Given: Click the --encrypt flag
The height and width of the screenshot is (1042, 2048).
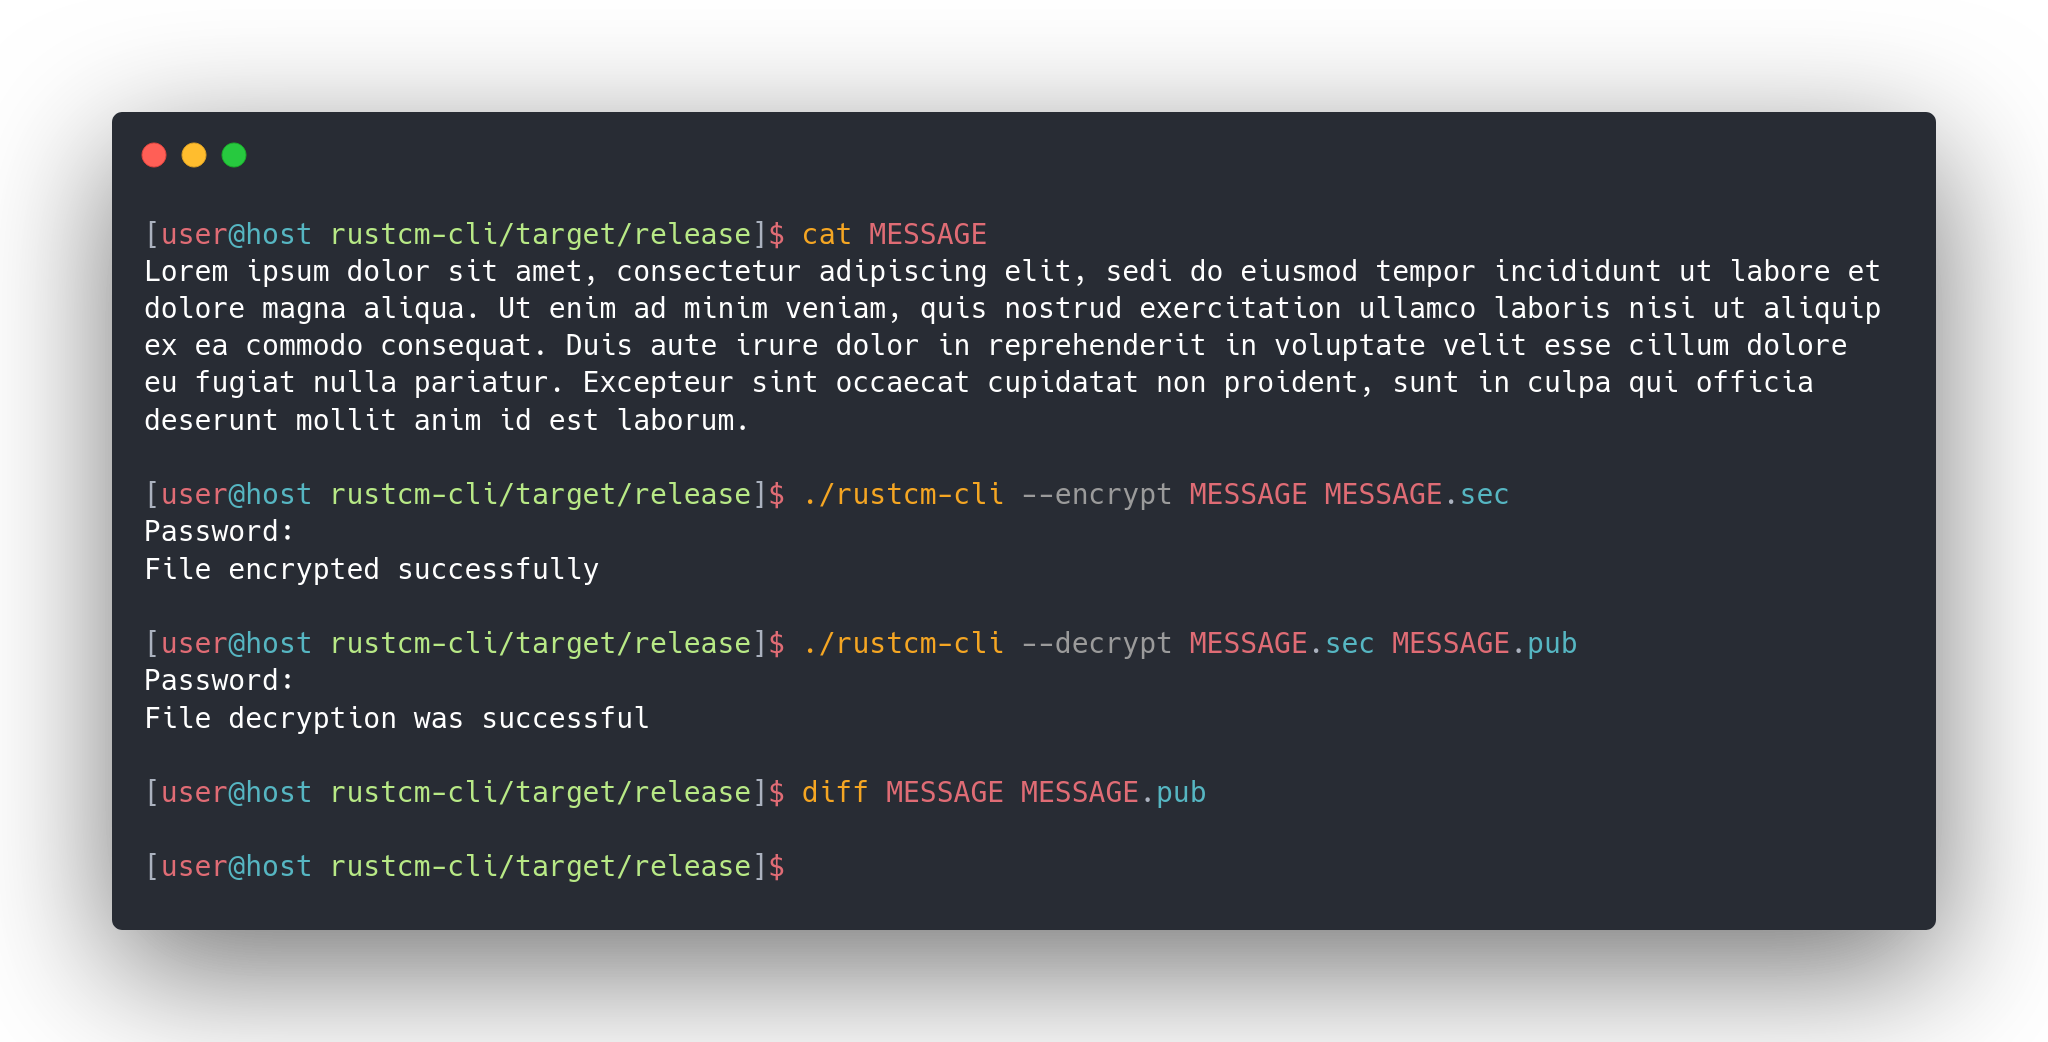Looking at the screenshot, I should coord(1096,494).
